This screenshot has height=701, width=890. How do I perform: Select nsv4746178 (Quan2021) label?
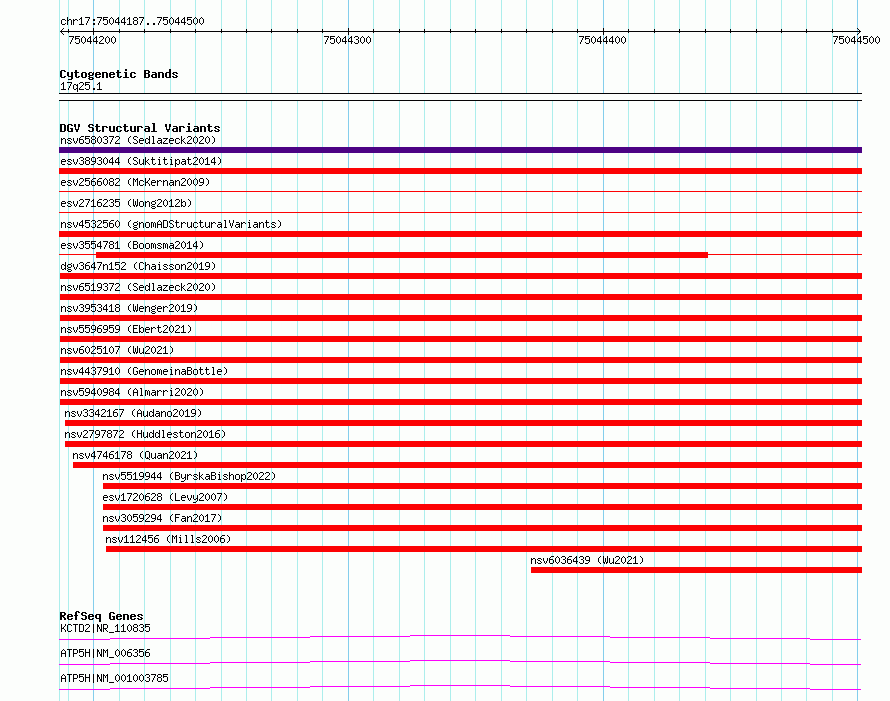135,455
